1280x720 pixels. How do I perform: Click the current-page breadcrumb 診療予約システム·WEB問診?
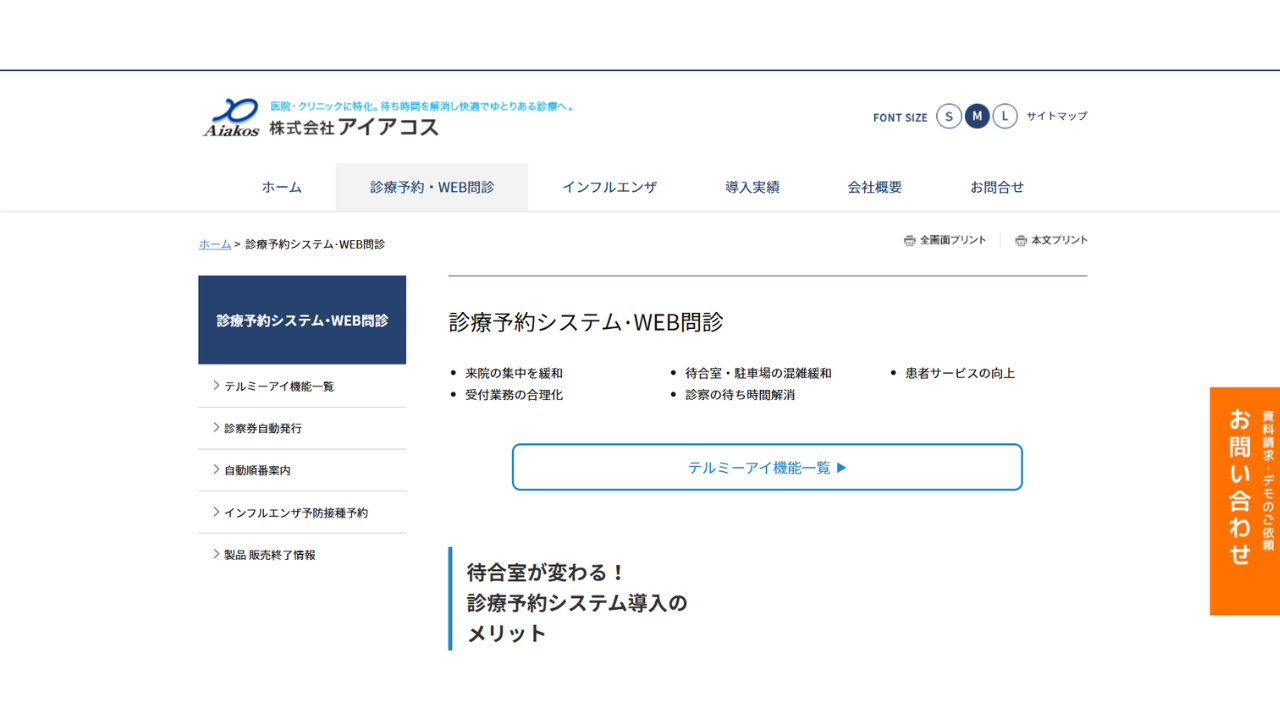315,244
